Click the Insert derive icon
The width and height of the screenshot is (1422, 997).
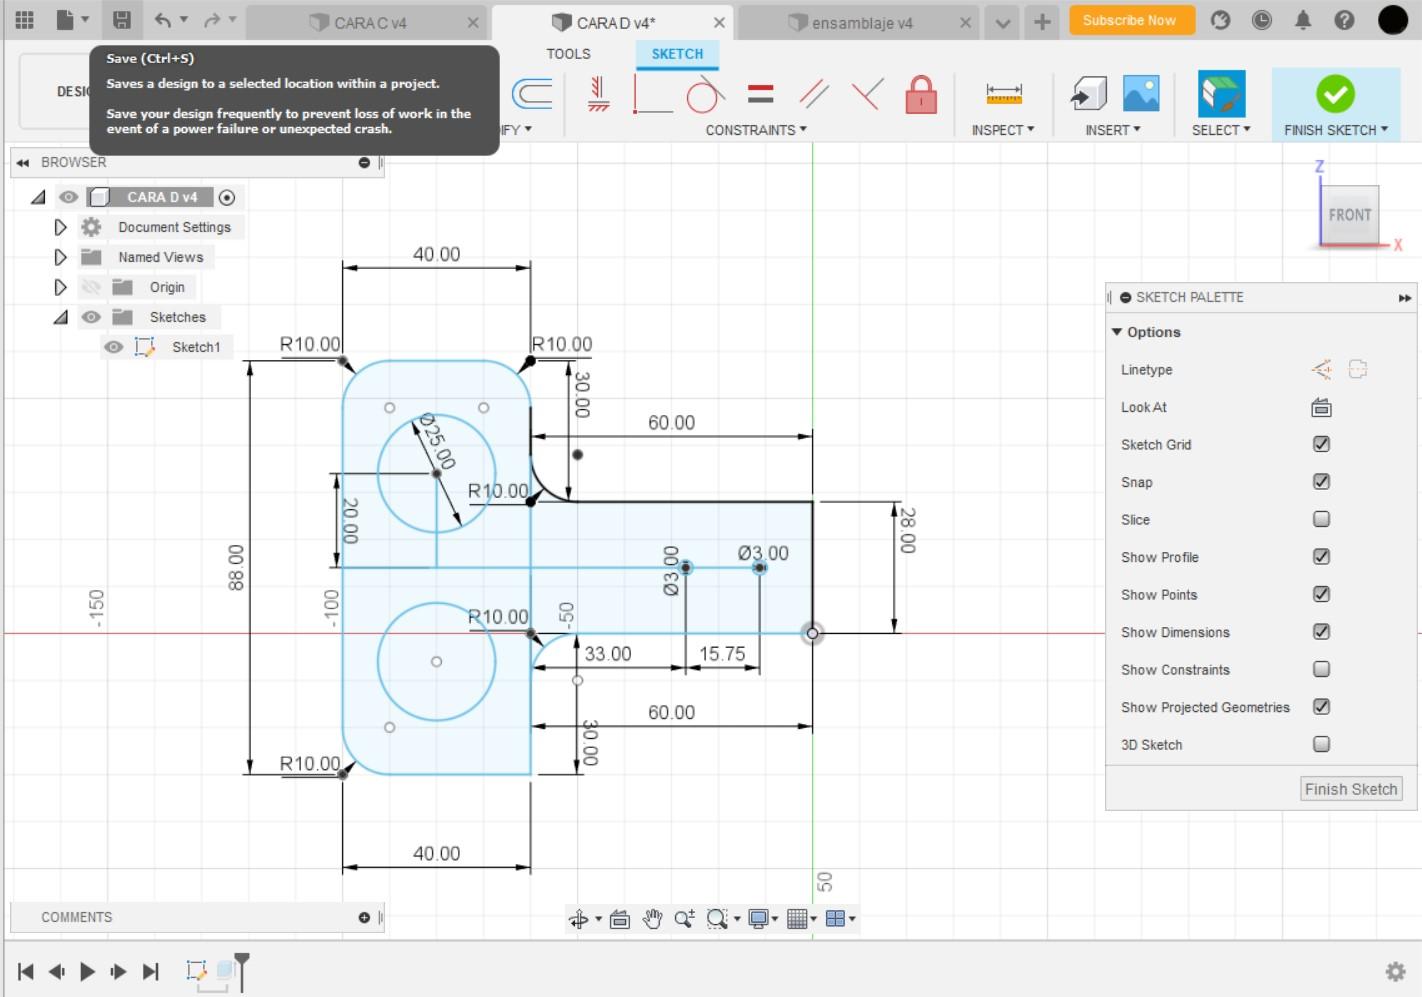1088,95
